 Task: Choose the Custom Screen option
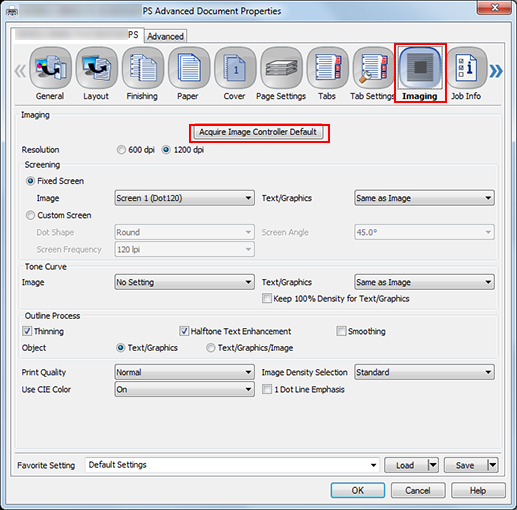tap(30, 215)
